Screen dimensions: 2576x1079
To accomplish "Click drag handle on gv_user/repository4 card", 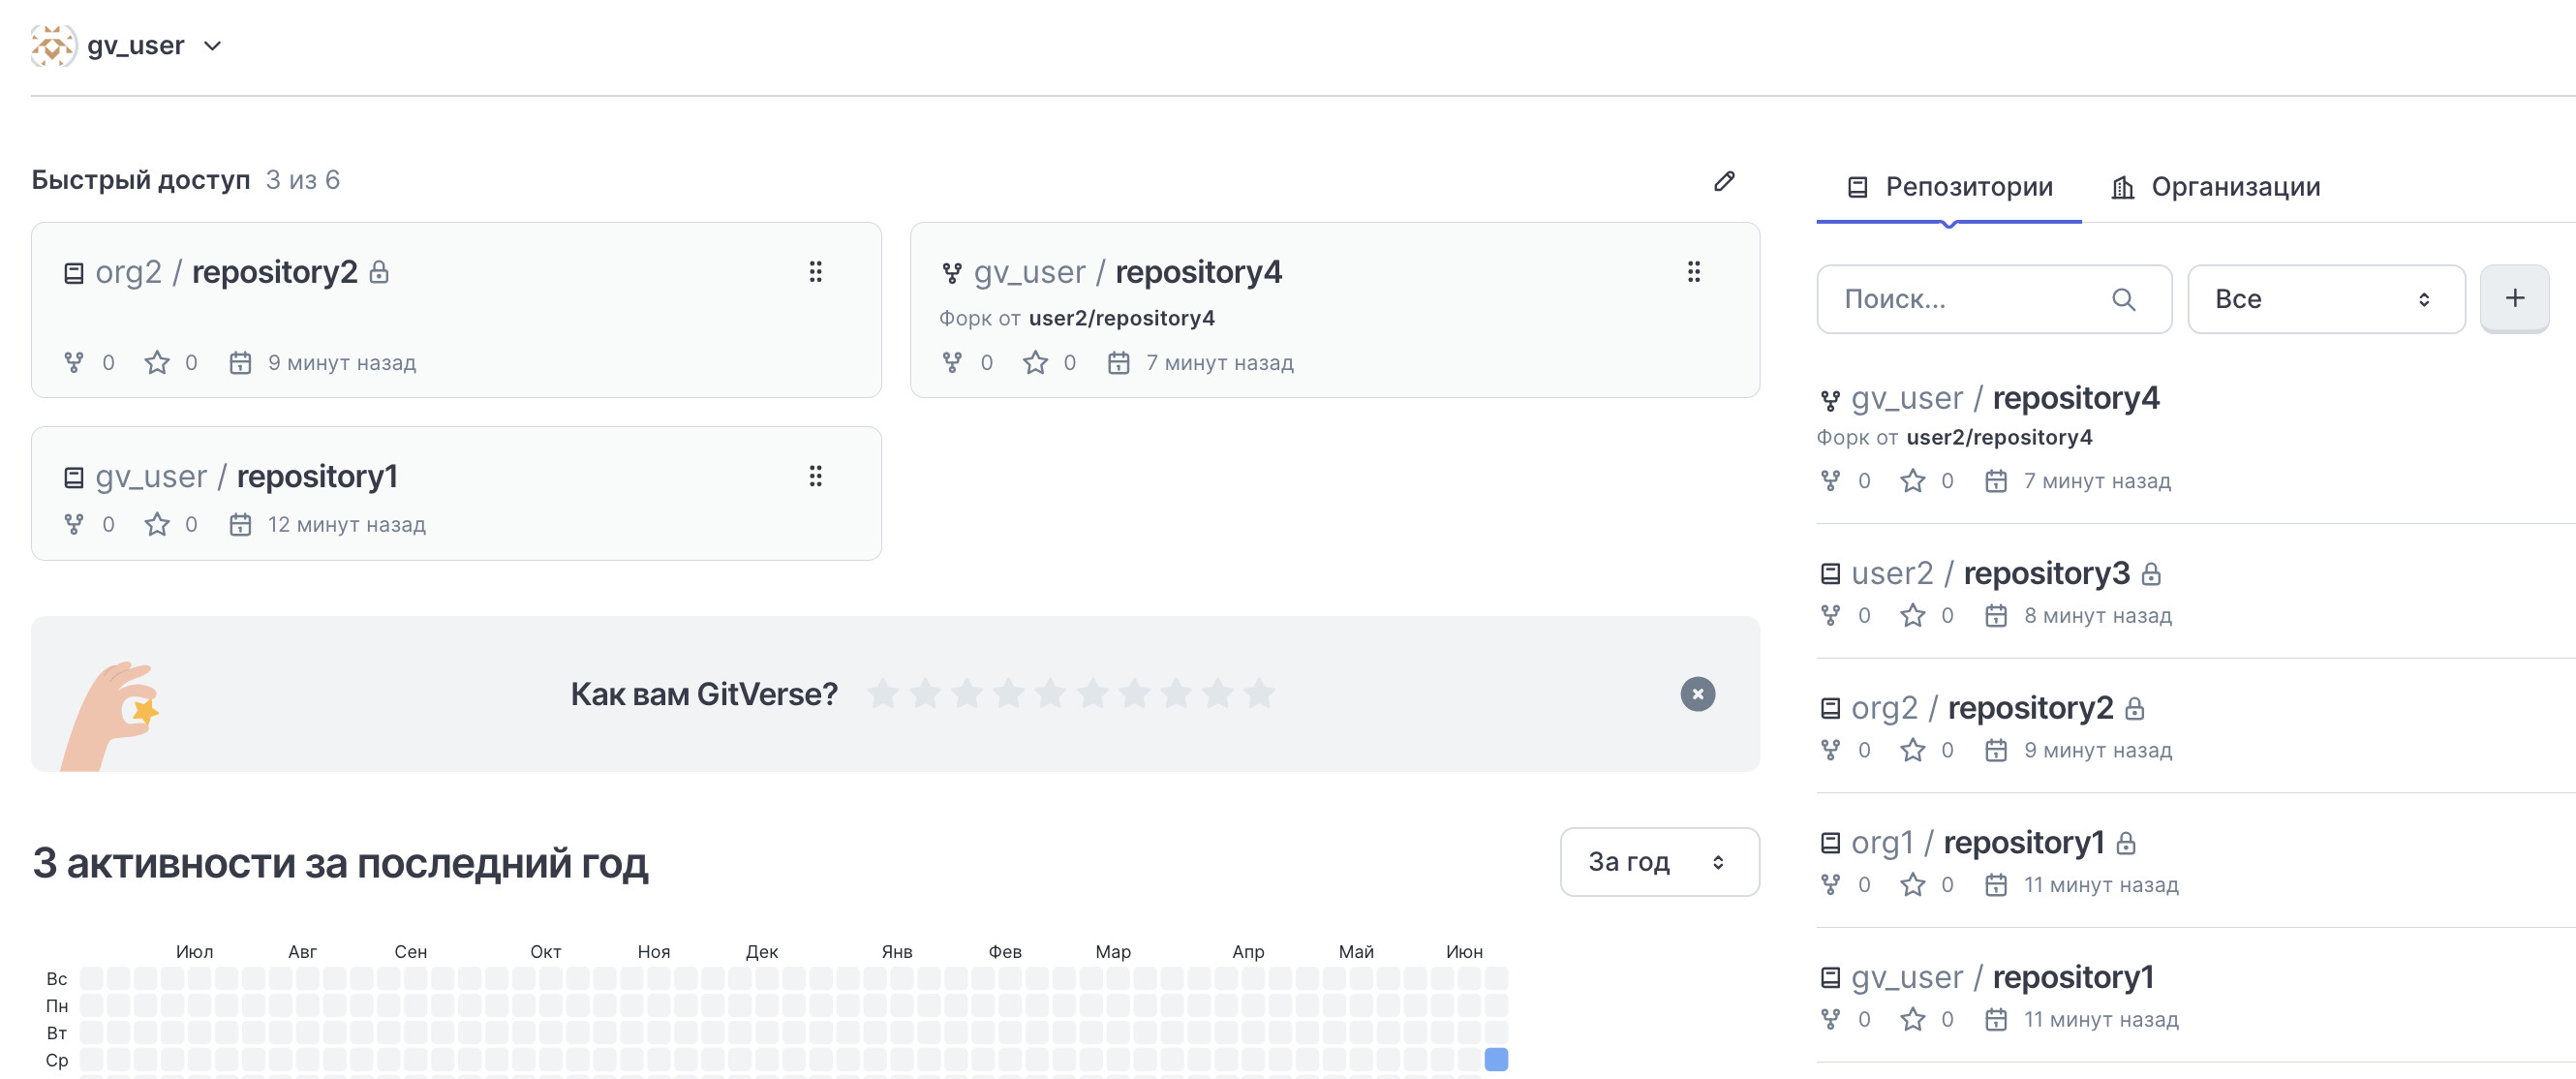I will [x=1694, y=272].
